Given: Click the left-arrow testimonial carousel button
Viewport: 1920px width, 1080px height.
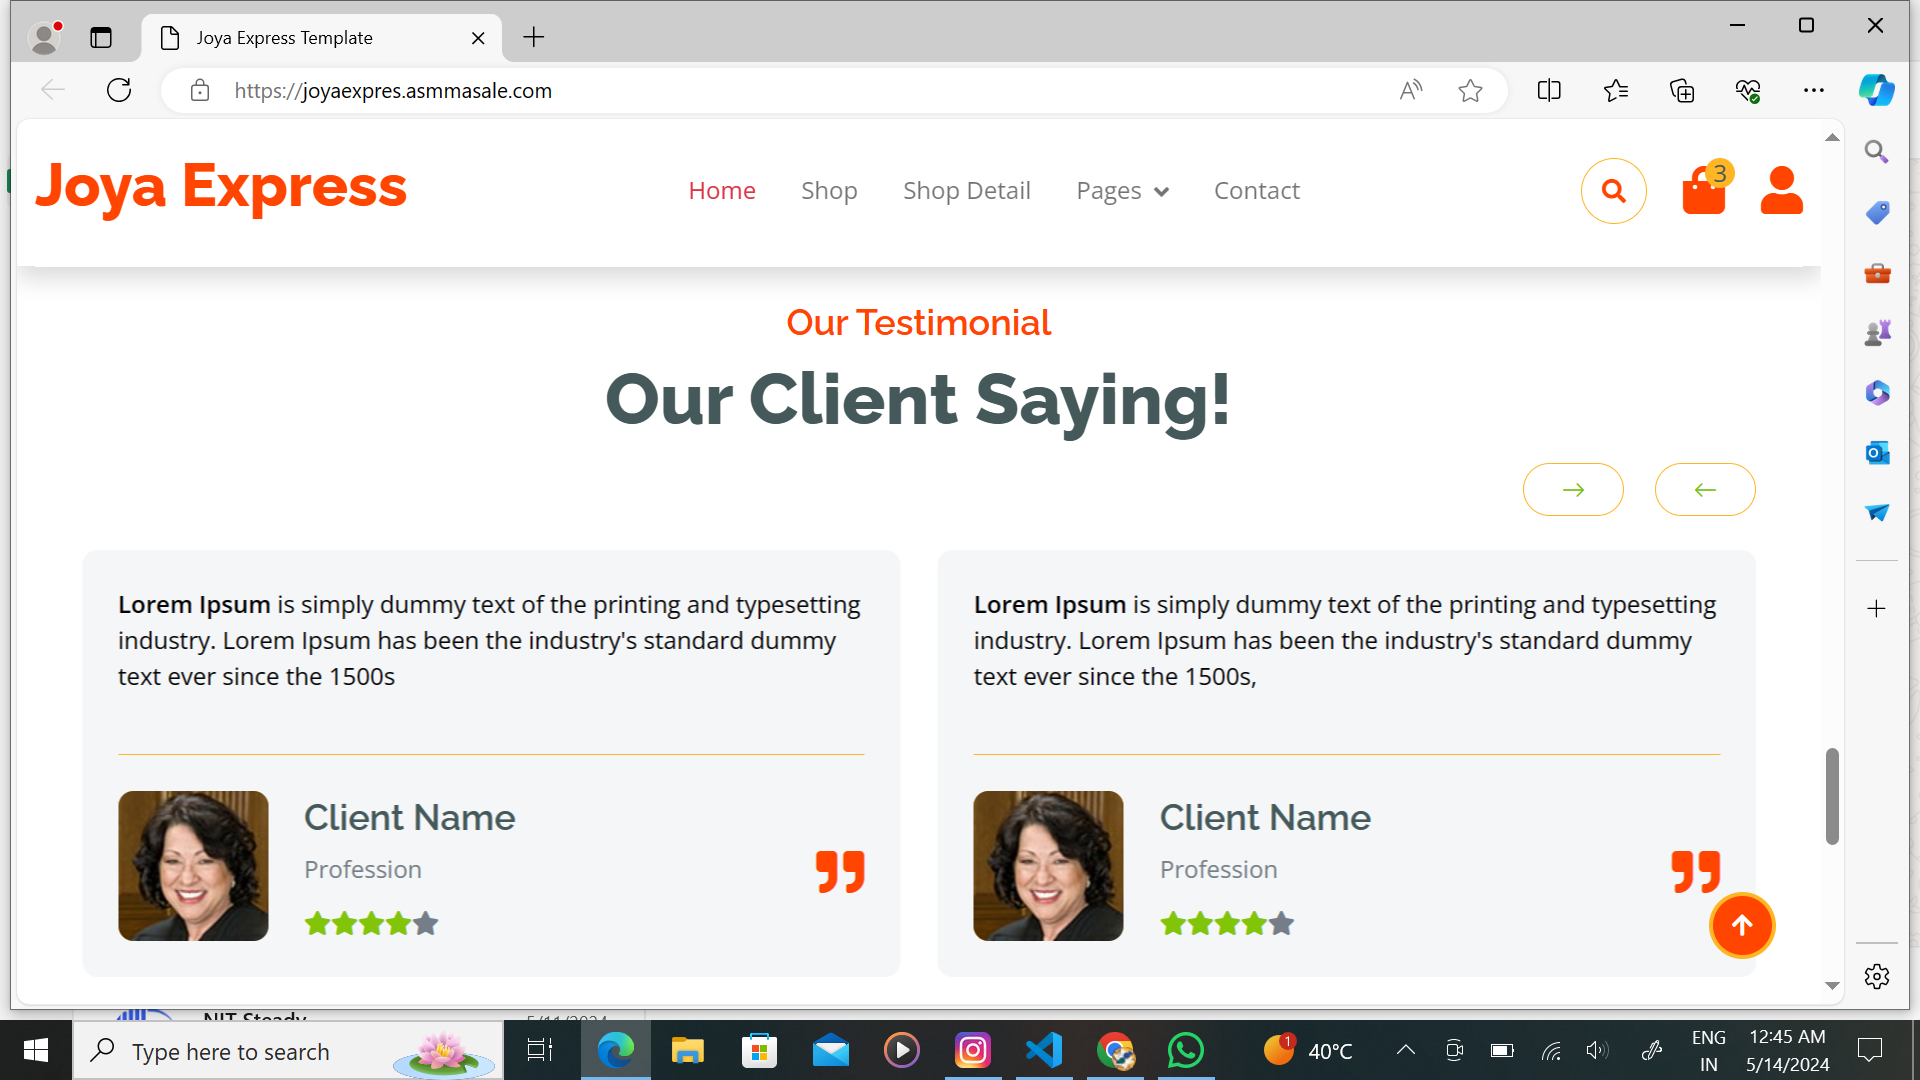Looking at the screenshot, I should point(1705,490).
